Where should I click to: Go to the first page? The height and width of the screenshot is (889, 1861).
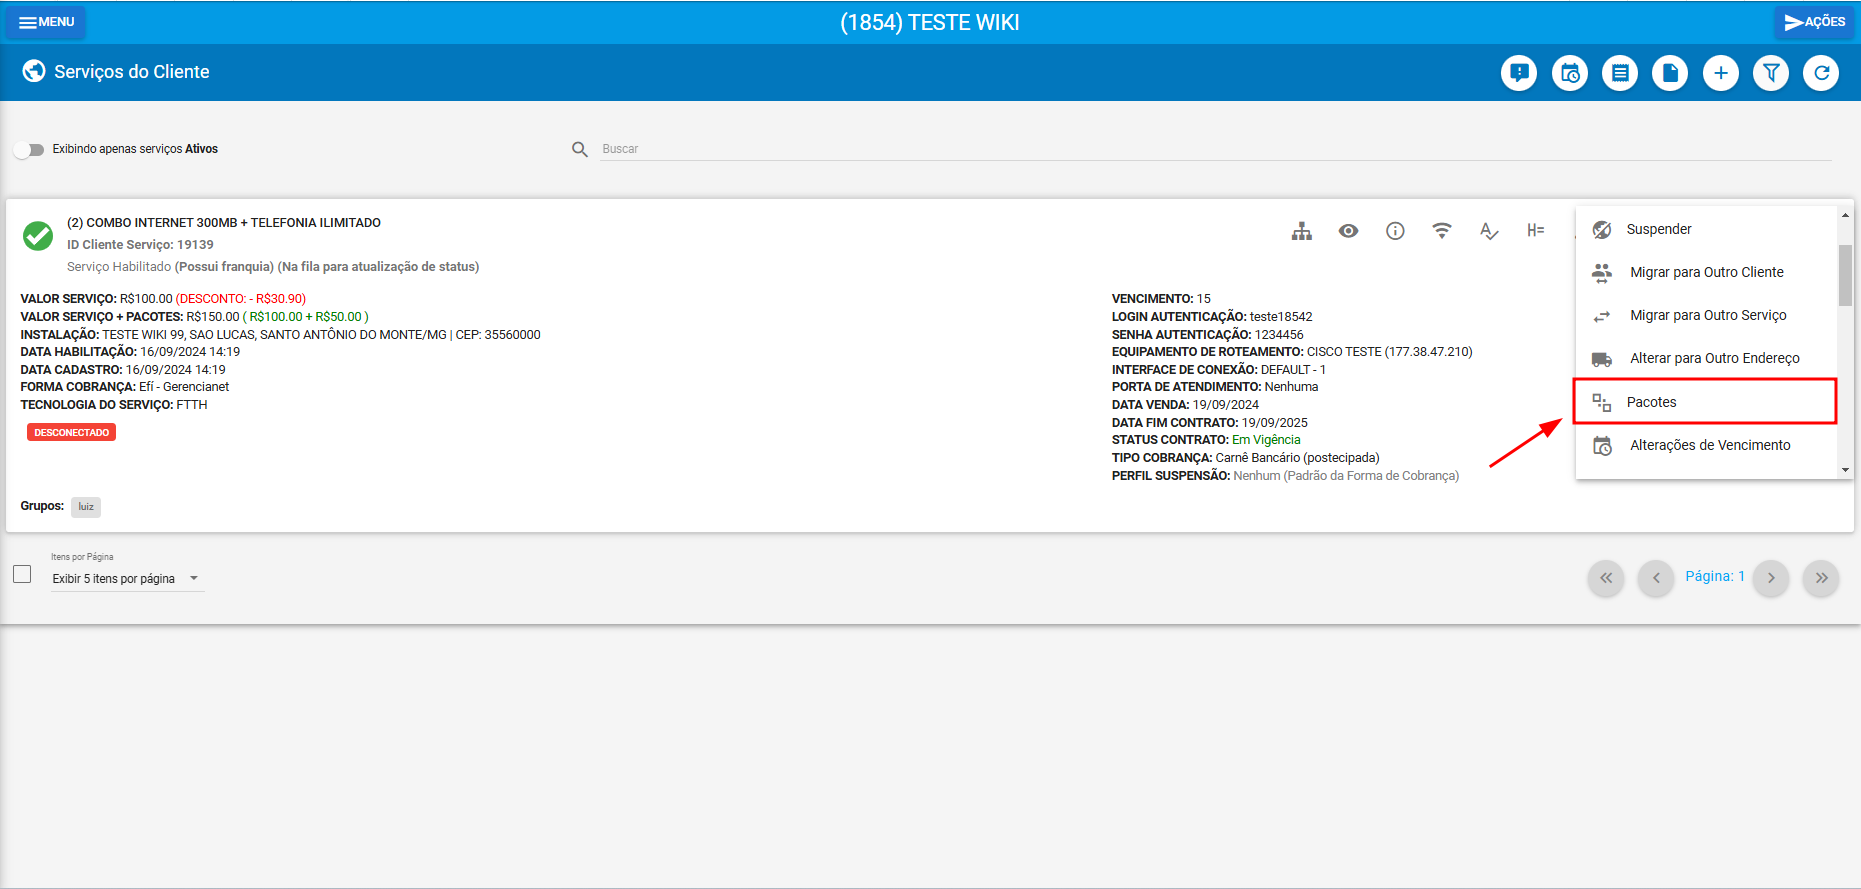[1606, 578]
